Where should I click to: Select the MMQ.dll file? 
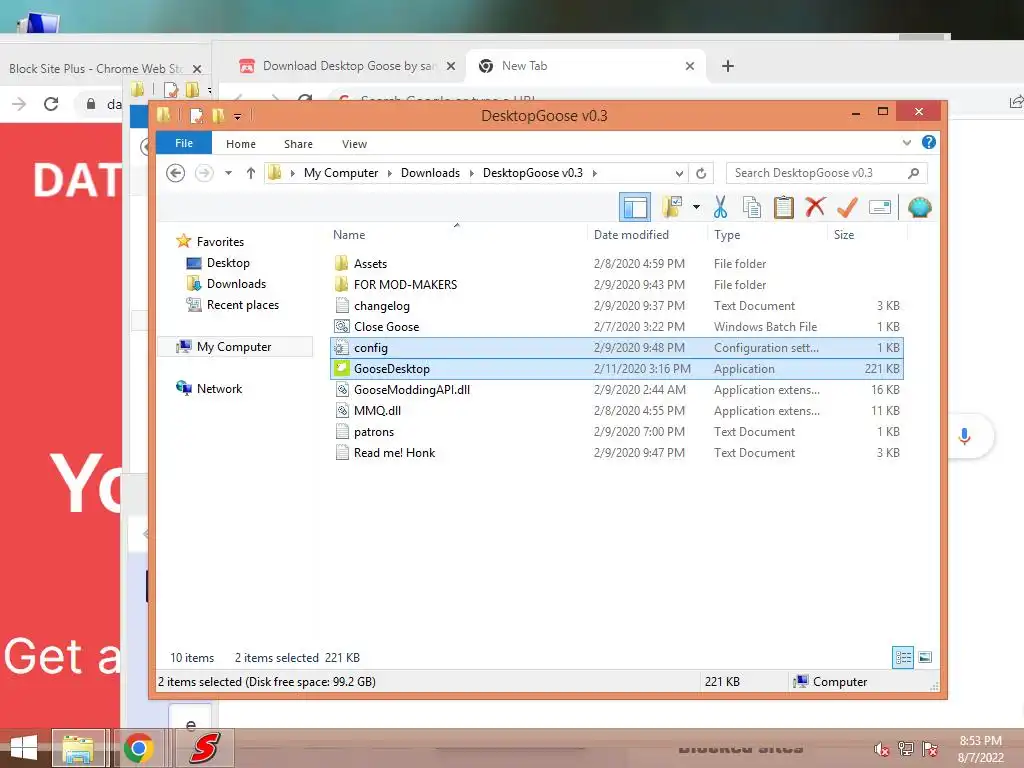(x=377, y=411)
